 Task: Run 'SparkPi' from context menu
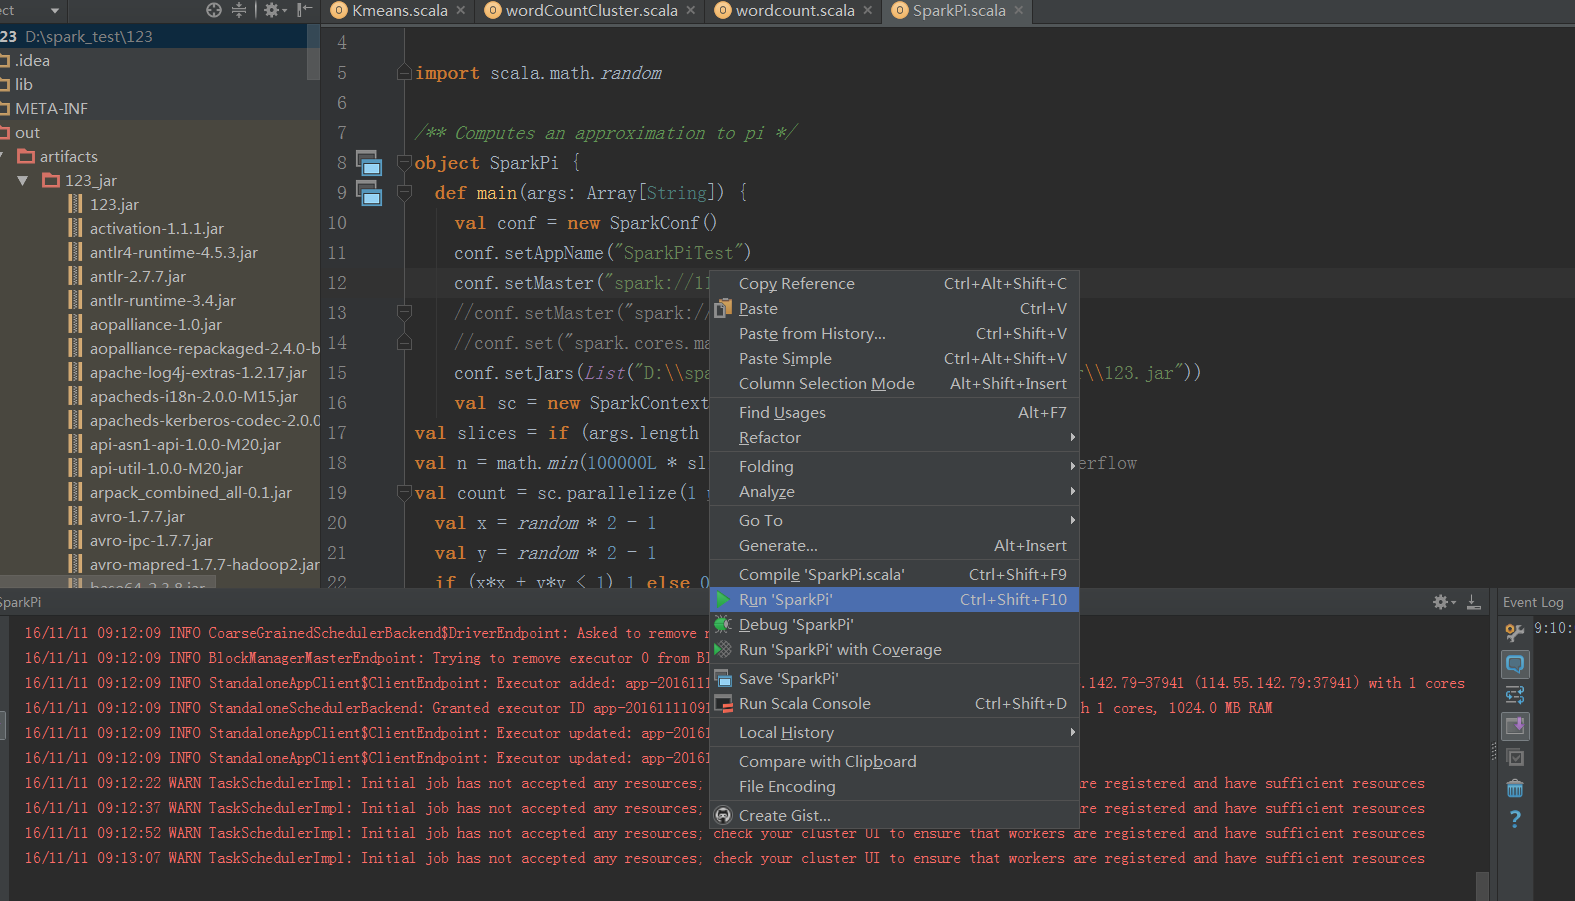point(894,599)
